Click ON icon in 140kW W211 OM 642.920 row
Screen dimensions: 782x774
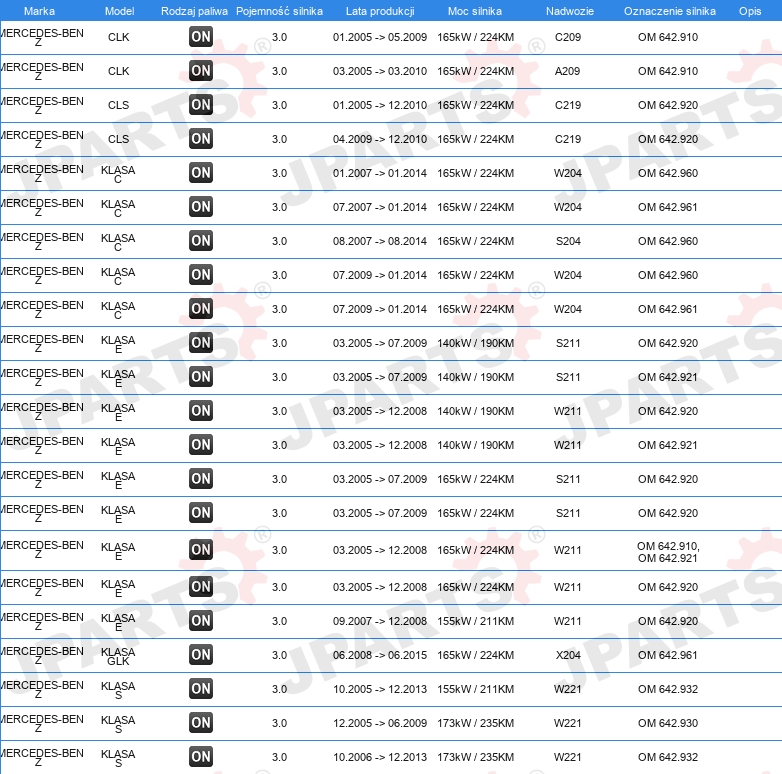pyautogui.click(x=201, y=411)
